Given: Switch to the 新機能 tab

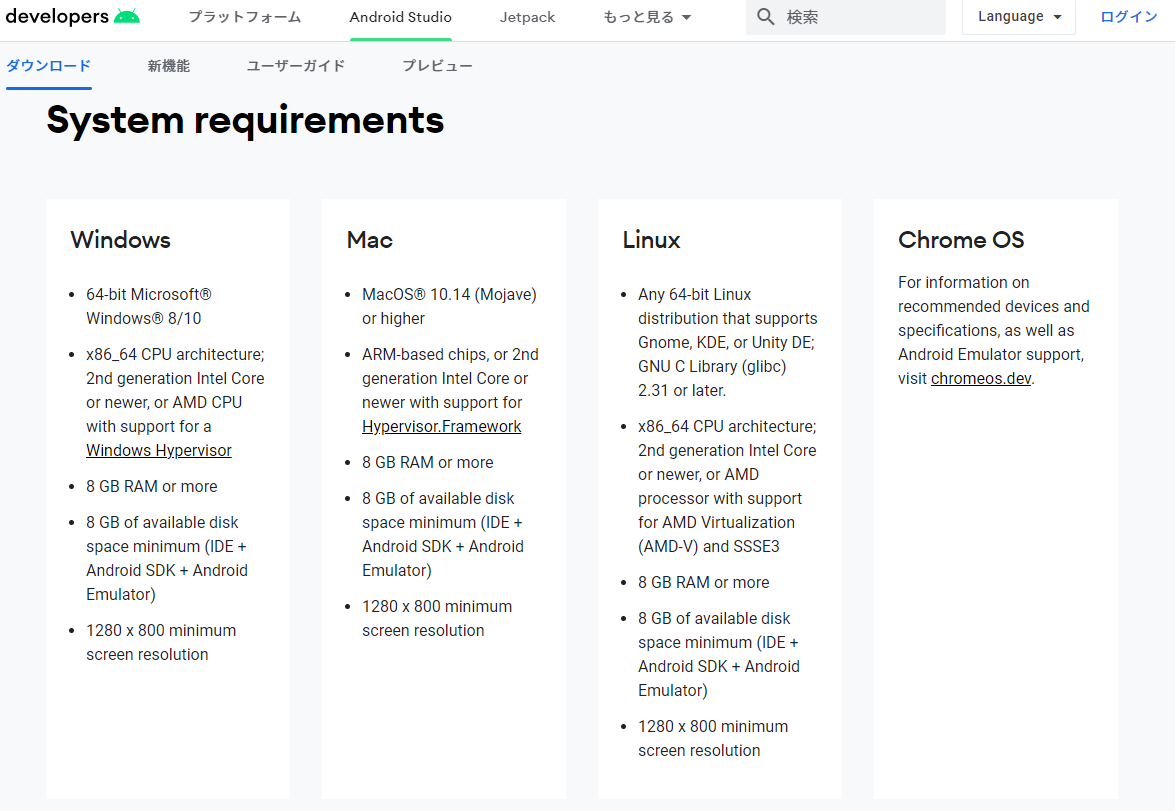Looking at the screenshot, I should pyautogui.click(x=169, y=66).
